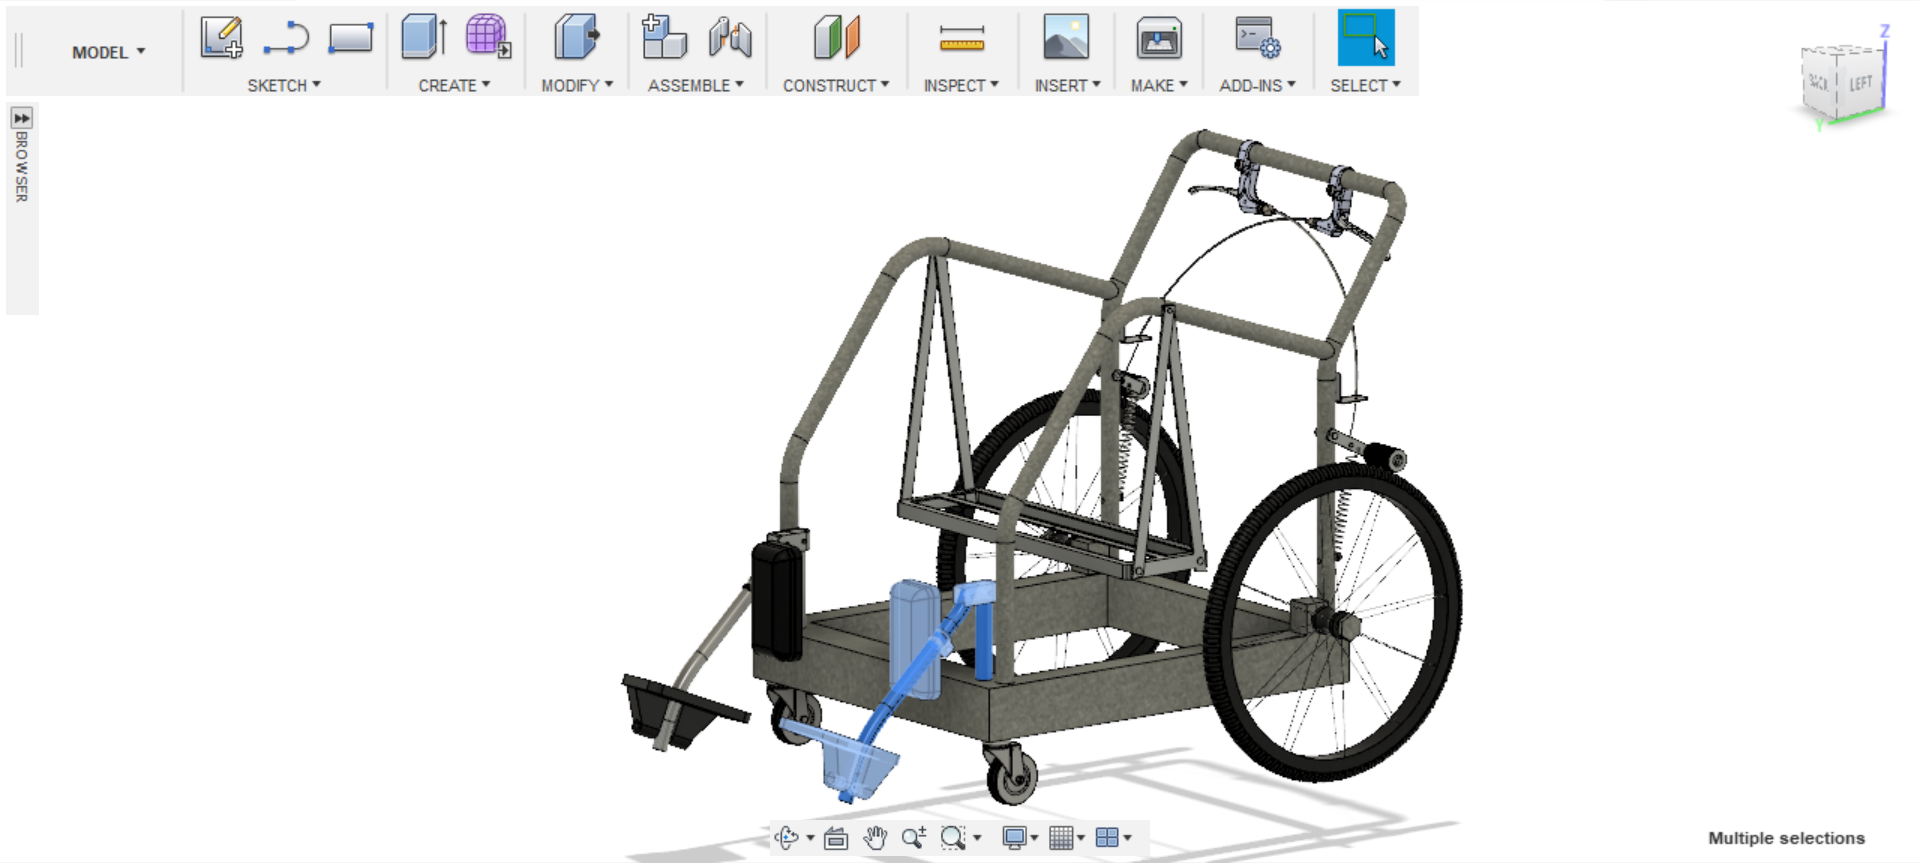Open the CONSTRUCT menu dropdown
The width and height of the screenshot is (1920, 863).
pos(836,86)
